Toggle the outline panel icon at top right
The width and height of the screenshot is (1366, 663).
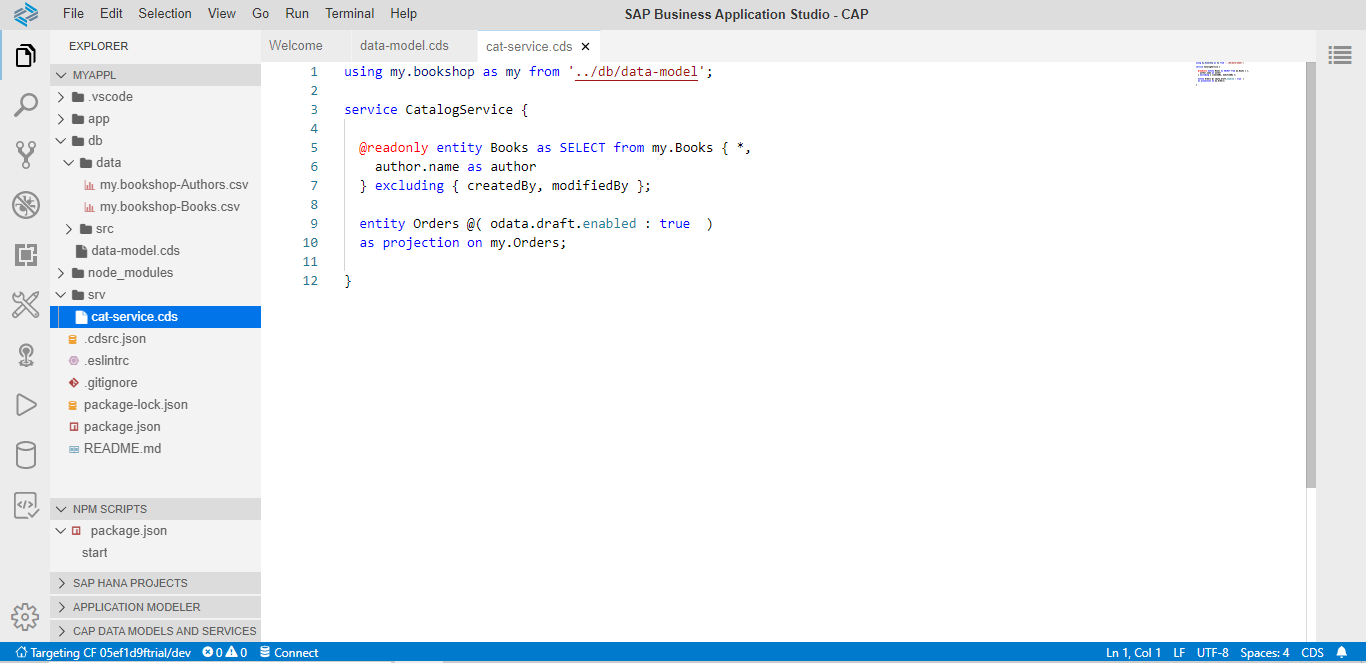click(x=1340, y=55)
